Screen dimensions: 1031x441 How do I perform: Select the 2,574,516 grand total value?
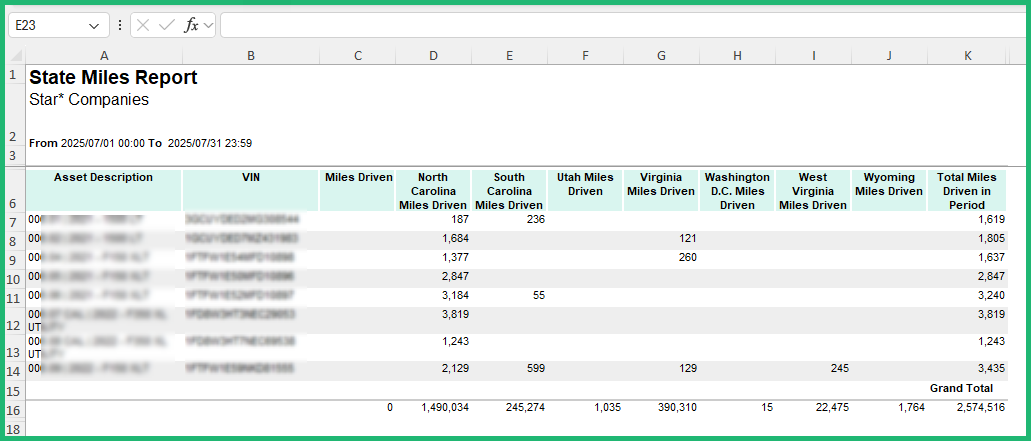tap(980, 408)
